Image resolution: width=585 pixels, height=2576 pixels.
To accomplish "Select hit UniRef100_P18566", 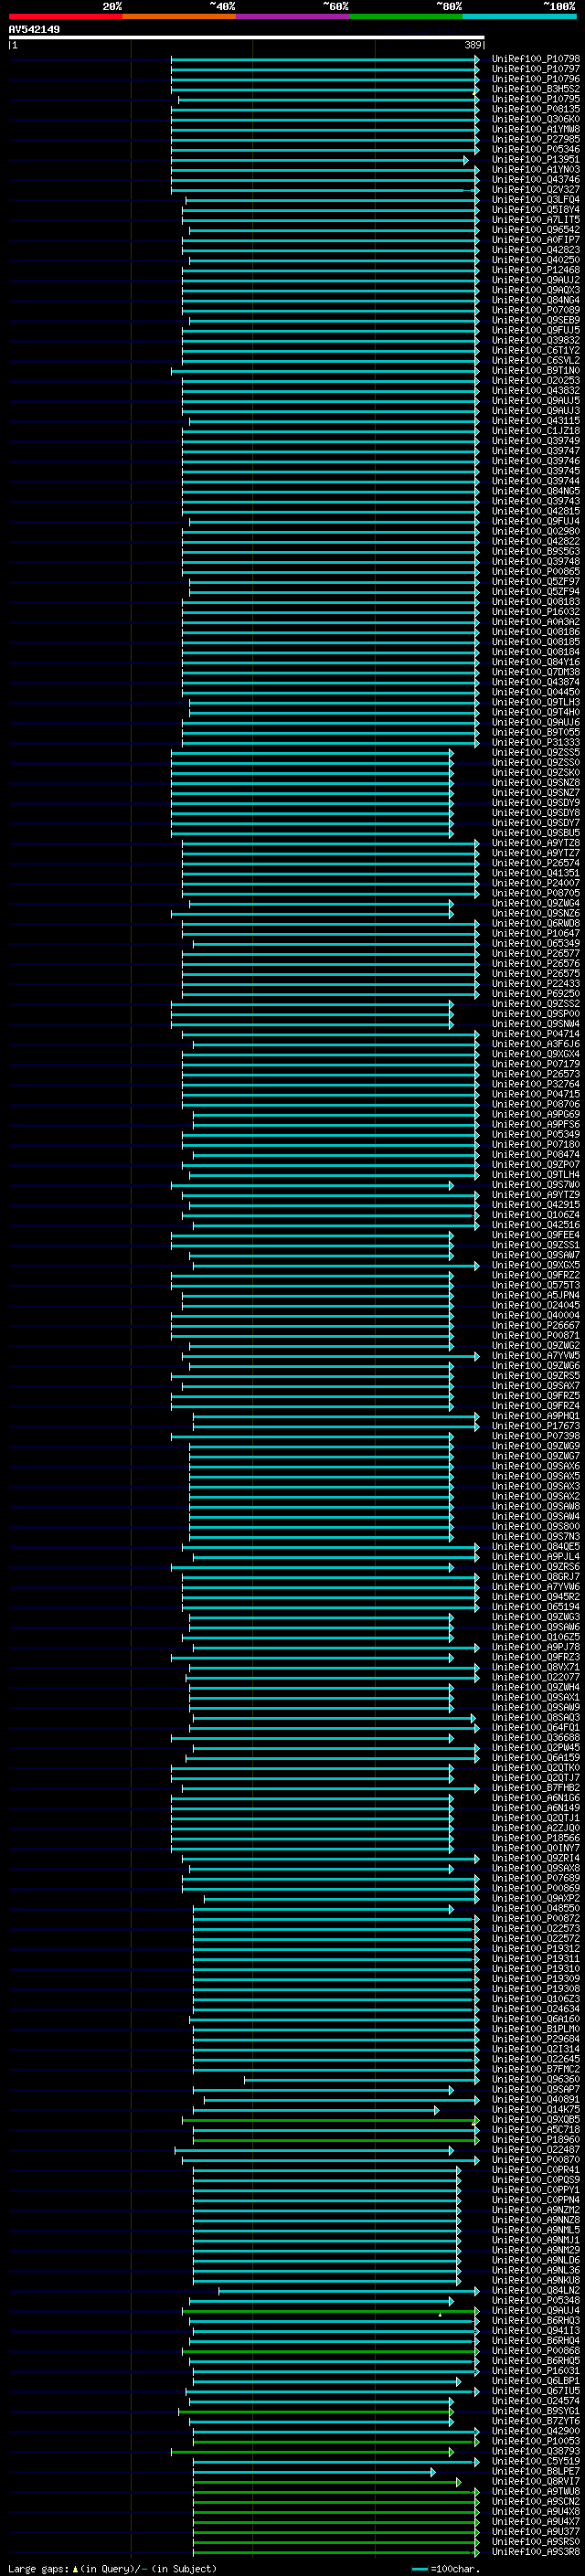I will click(535, 1838).
